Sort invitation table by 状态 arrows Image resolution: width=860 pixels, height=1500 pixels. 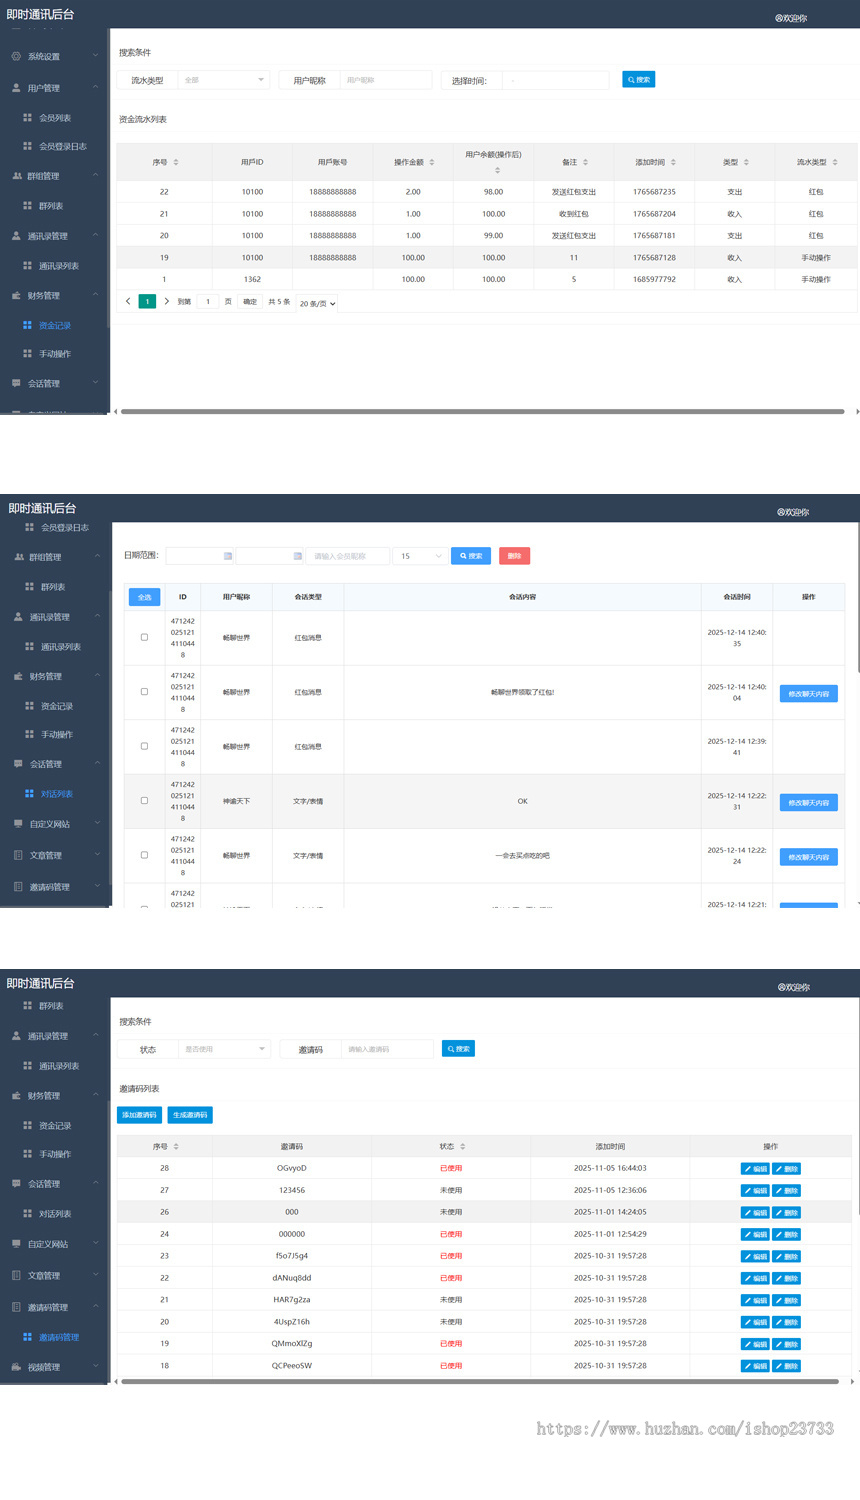[x=463, y=1147]
